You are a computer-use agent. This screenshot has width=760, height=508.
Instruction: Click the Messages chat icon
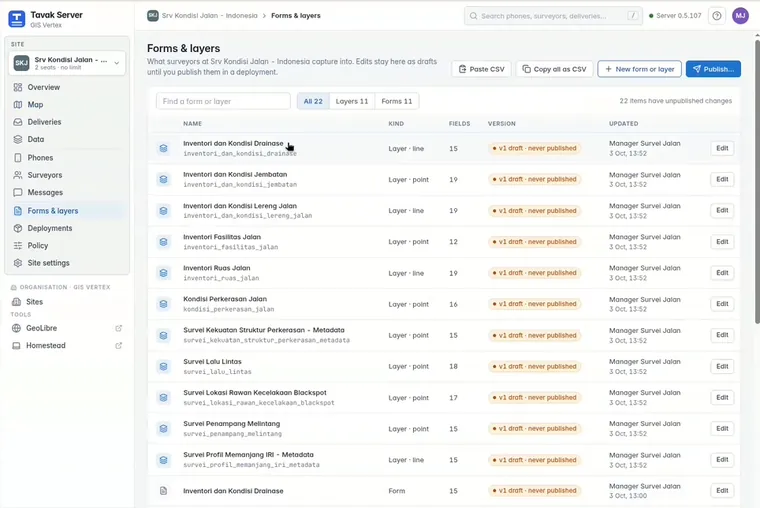18,192
